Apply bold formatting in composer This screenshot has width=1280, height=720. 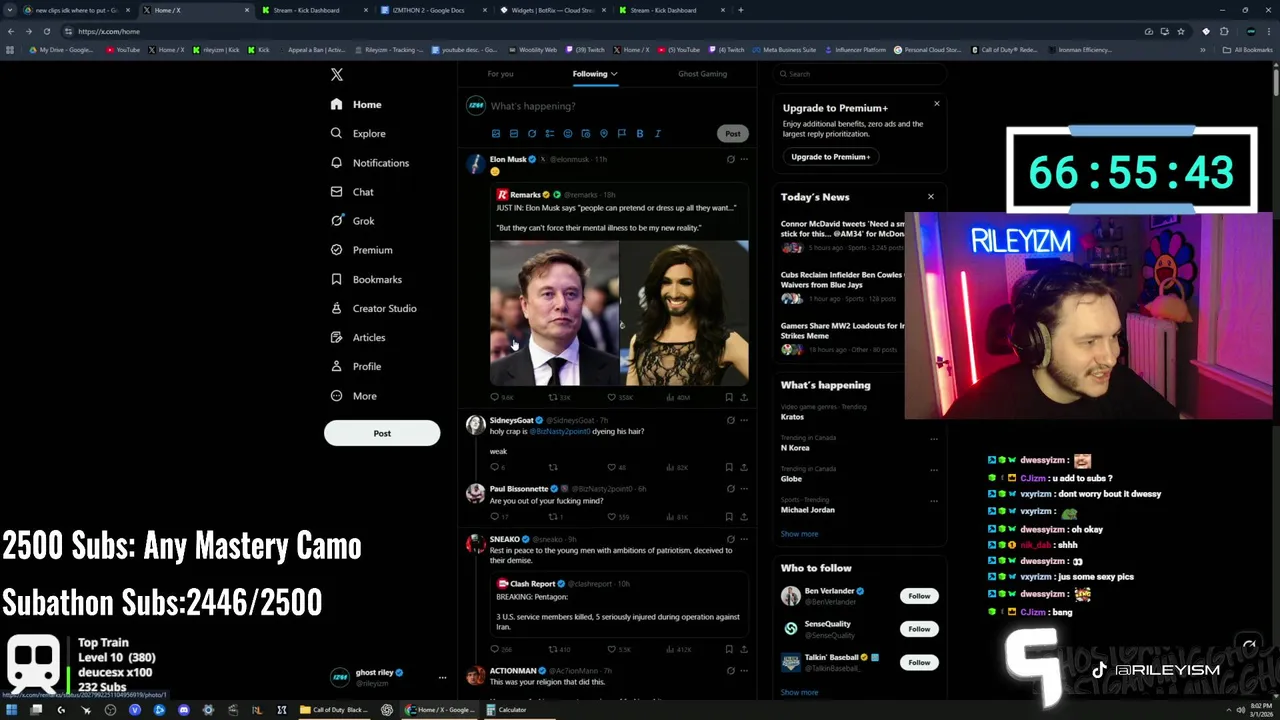coord(640,133)
